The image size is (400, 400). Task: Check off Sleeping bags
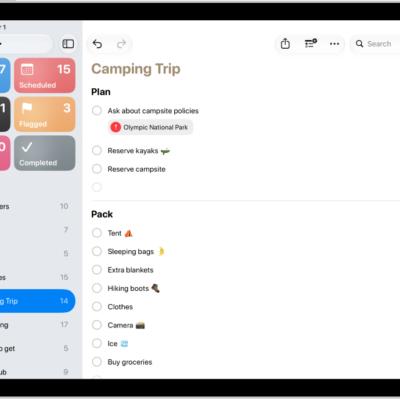(x=97, y=251)
